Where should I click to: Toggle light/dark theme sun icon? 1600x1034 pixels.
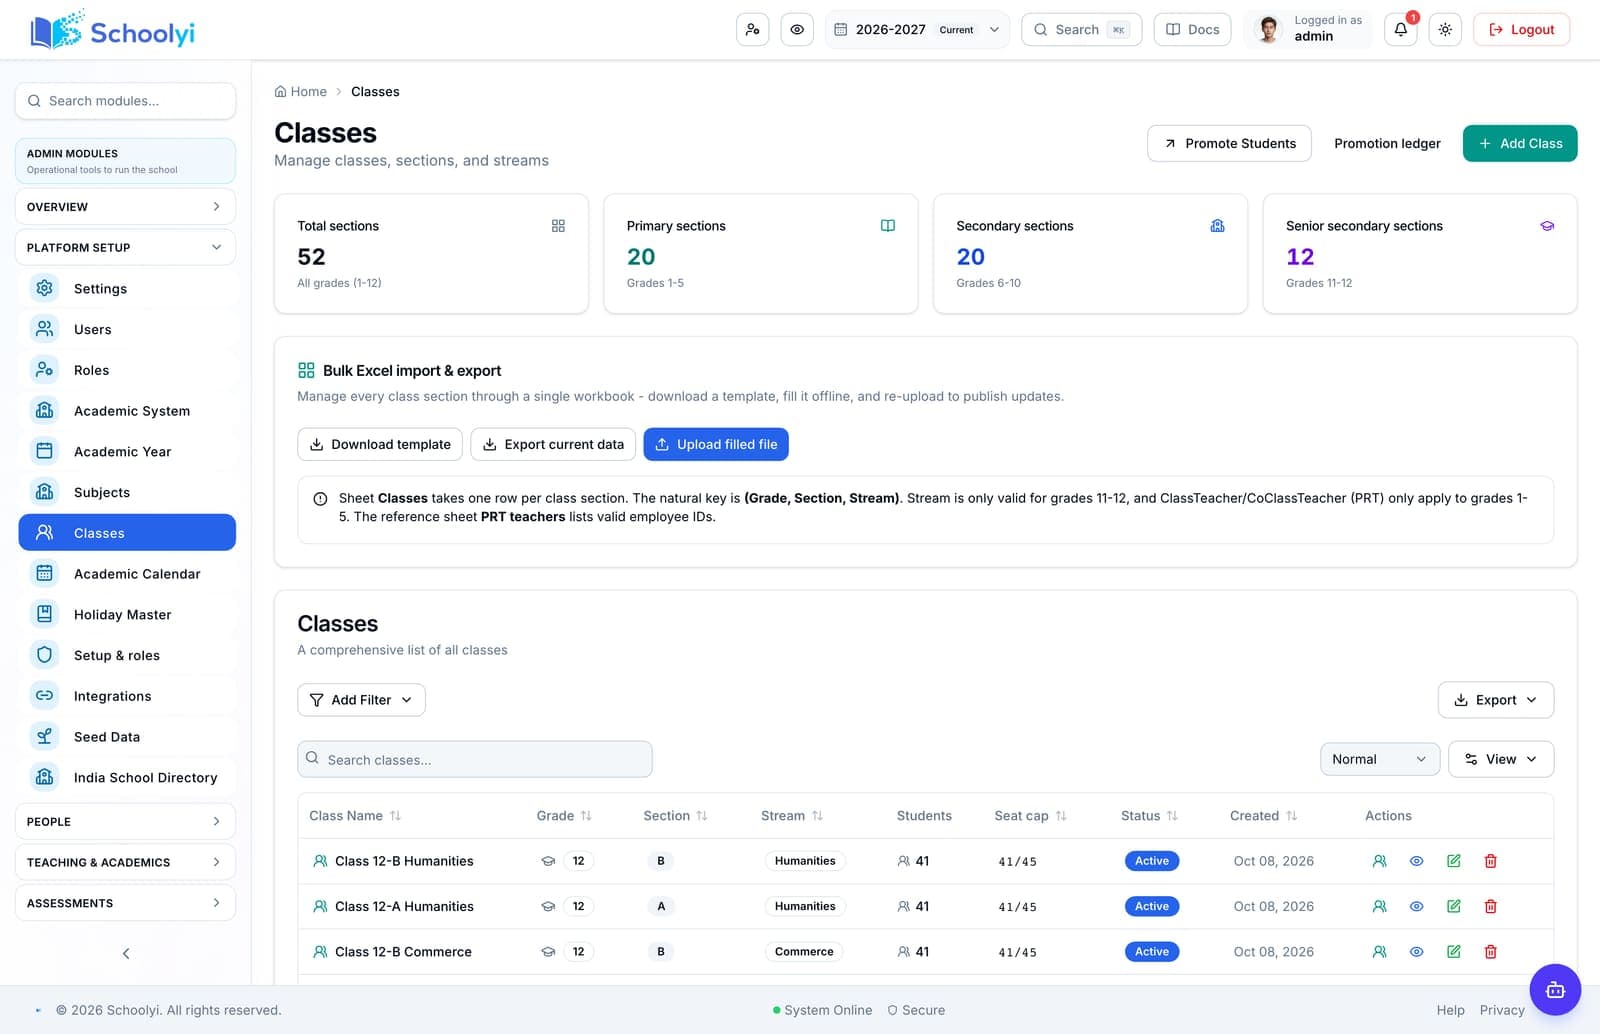(1445, 29)
